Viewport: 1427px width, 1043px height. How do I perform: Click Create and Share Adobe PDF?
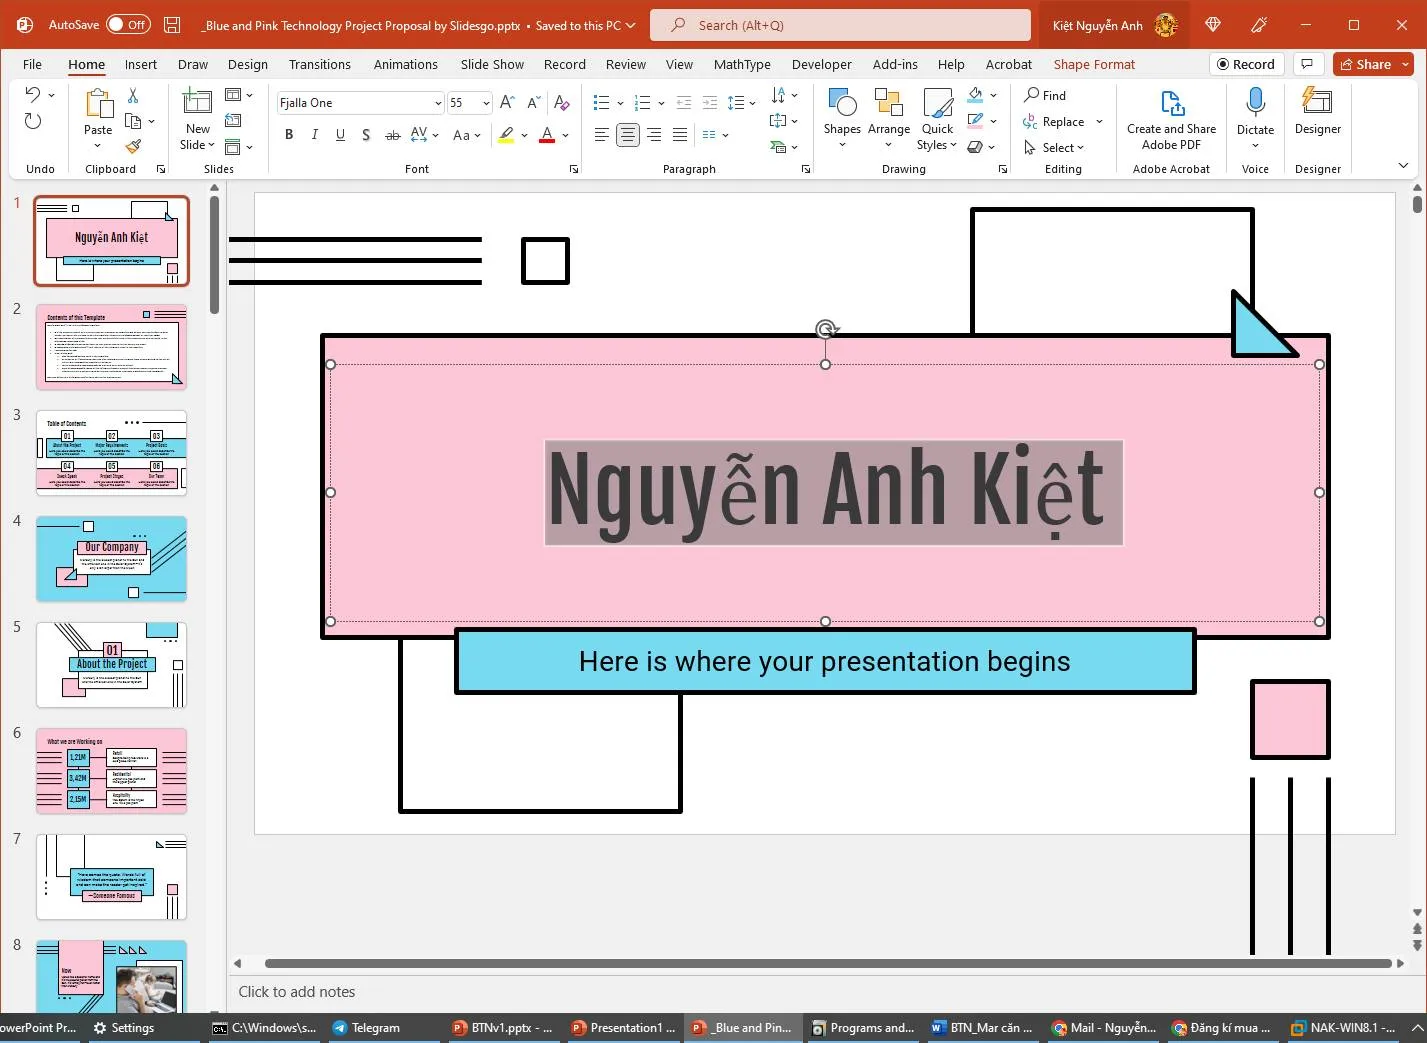[x=1171, y=118]
